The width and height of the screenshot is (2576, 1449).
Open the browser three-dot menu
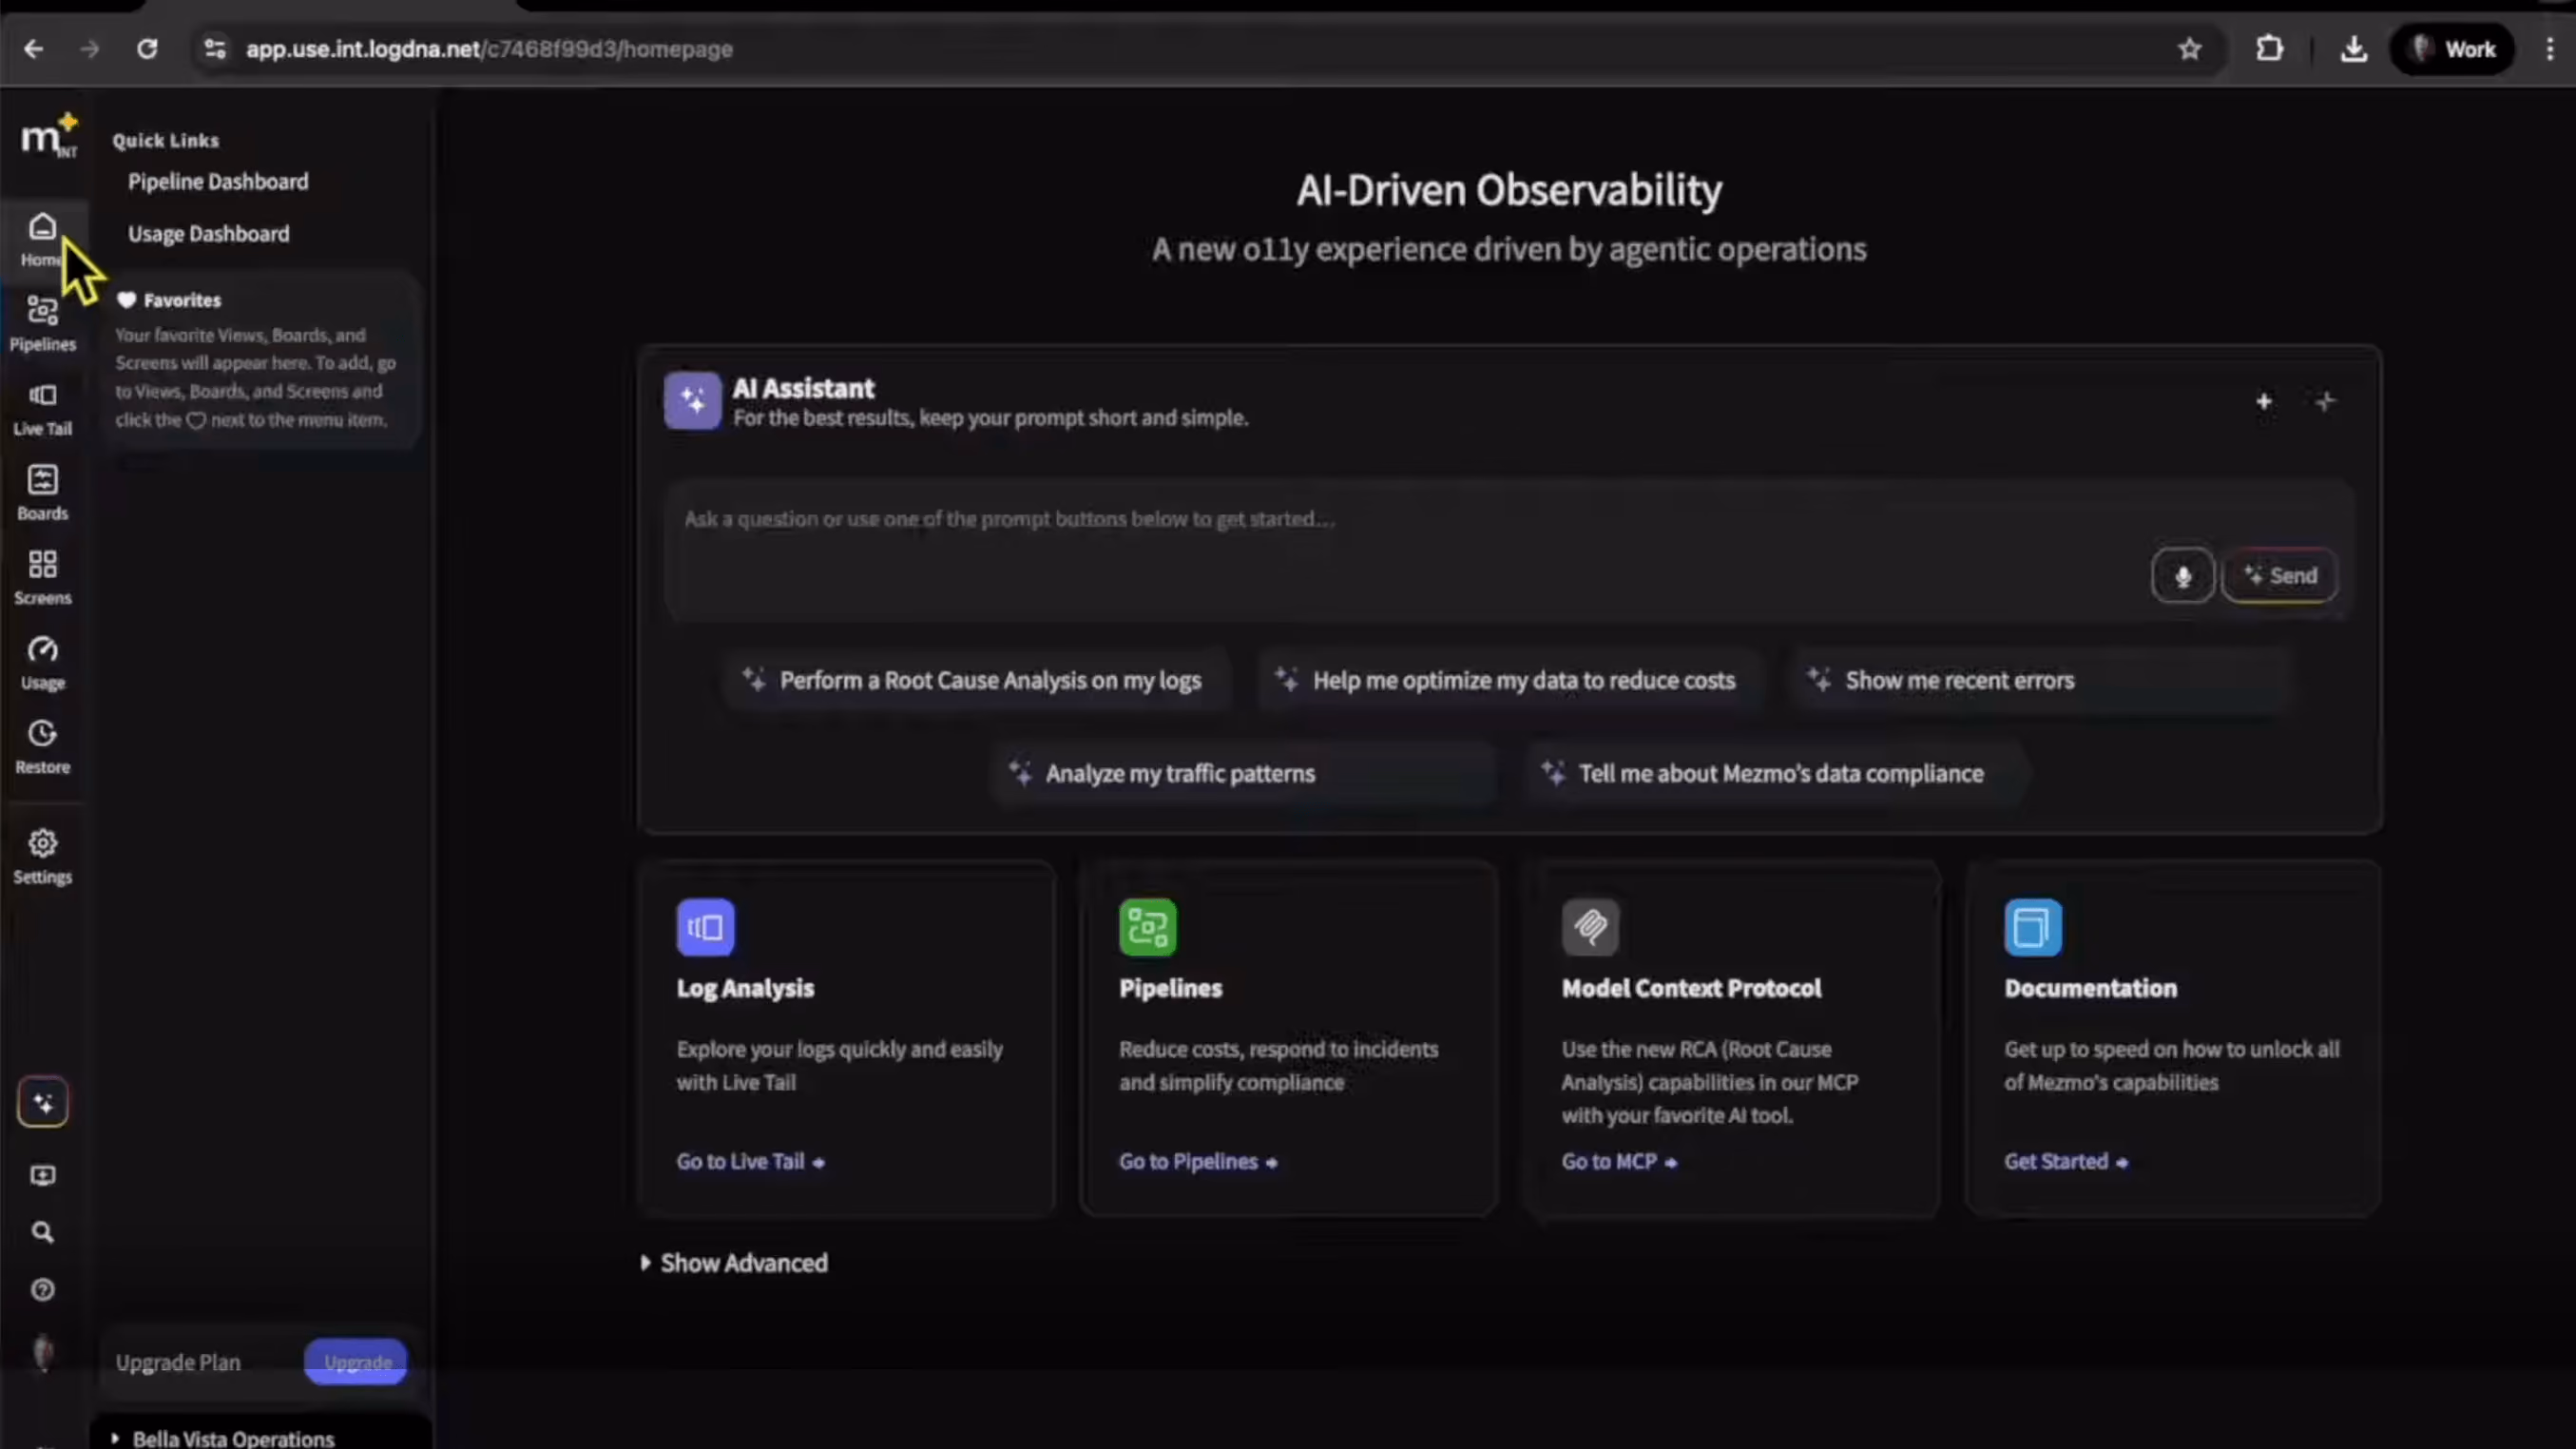(x=2550, y=49)
